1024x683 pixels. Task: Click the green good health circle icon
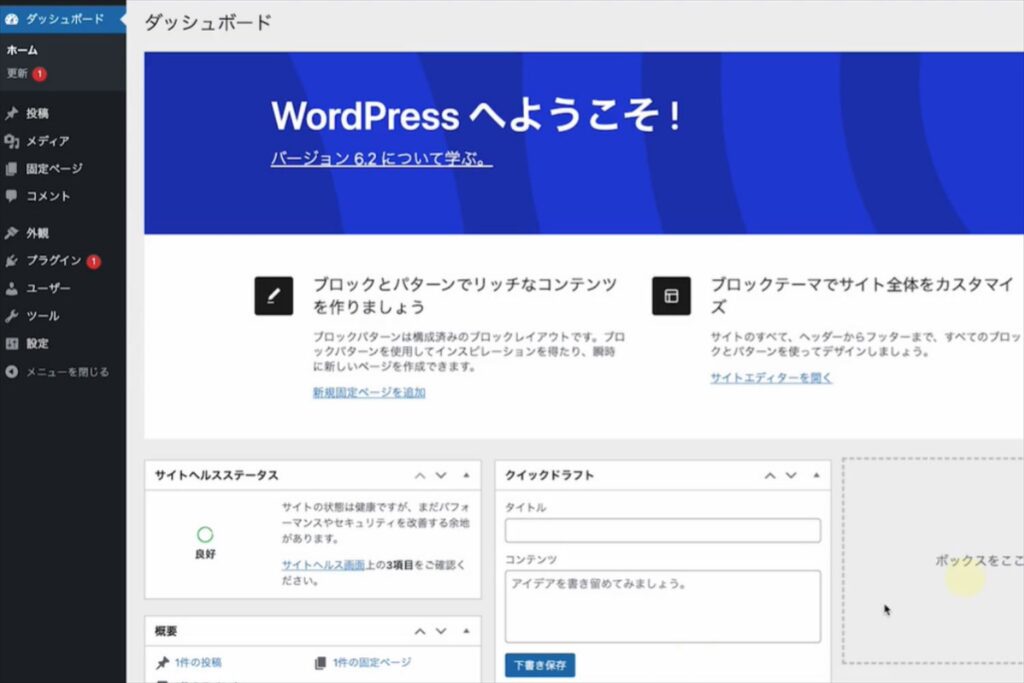pyautogui.click(x=205, y=535)
